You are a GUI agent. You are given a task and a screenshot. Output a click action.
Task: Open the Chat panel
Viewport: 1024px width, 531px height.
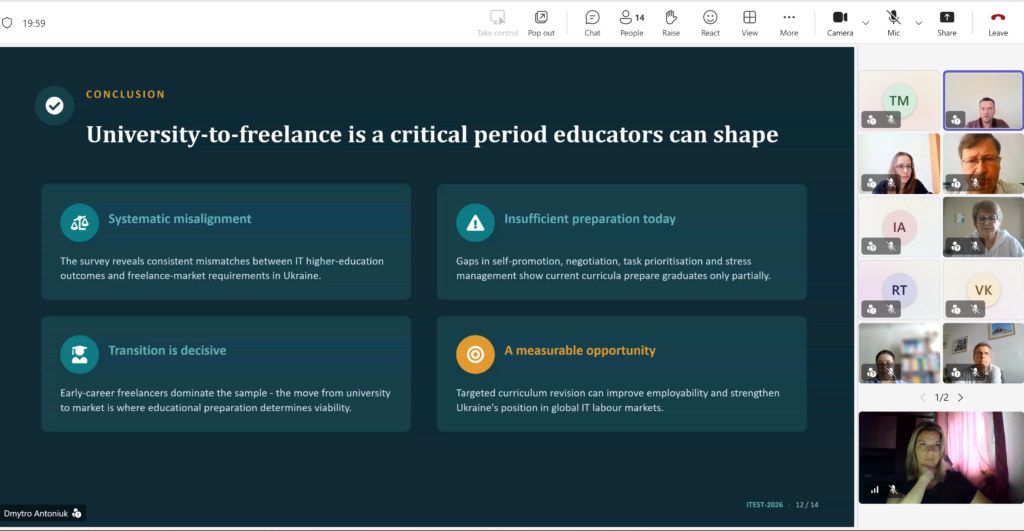click(x=592, y=24)
